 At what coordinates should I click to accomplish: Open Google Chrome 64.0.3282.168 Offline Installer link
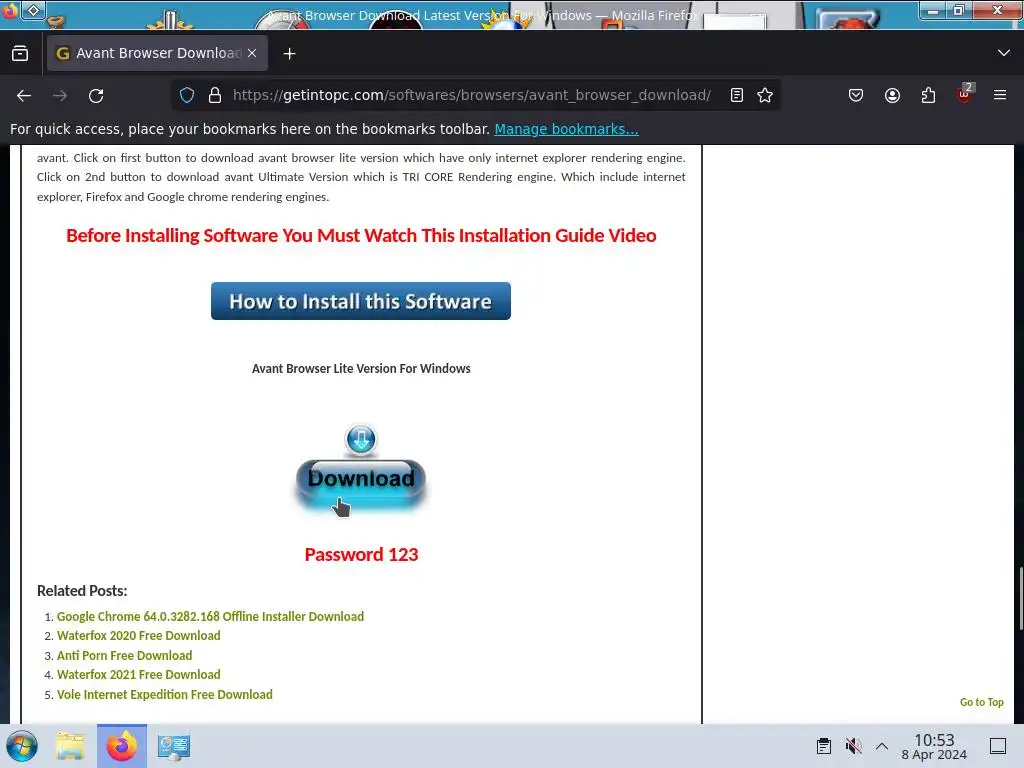pos(210,616)
